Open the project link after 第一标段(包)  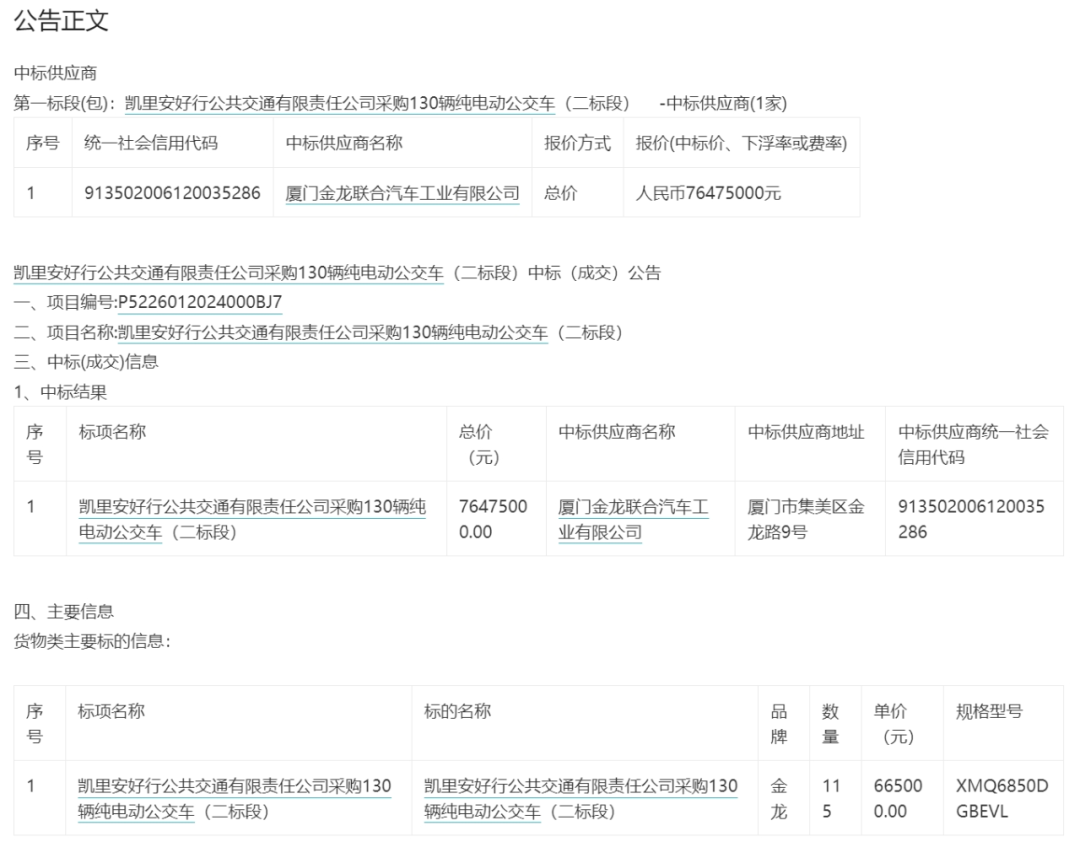340,103
